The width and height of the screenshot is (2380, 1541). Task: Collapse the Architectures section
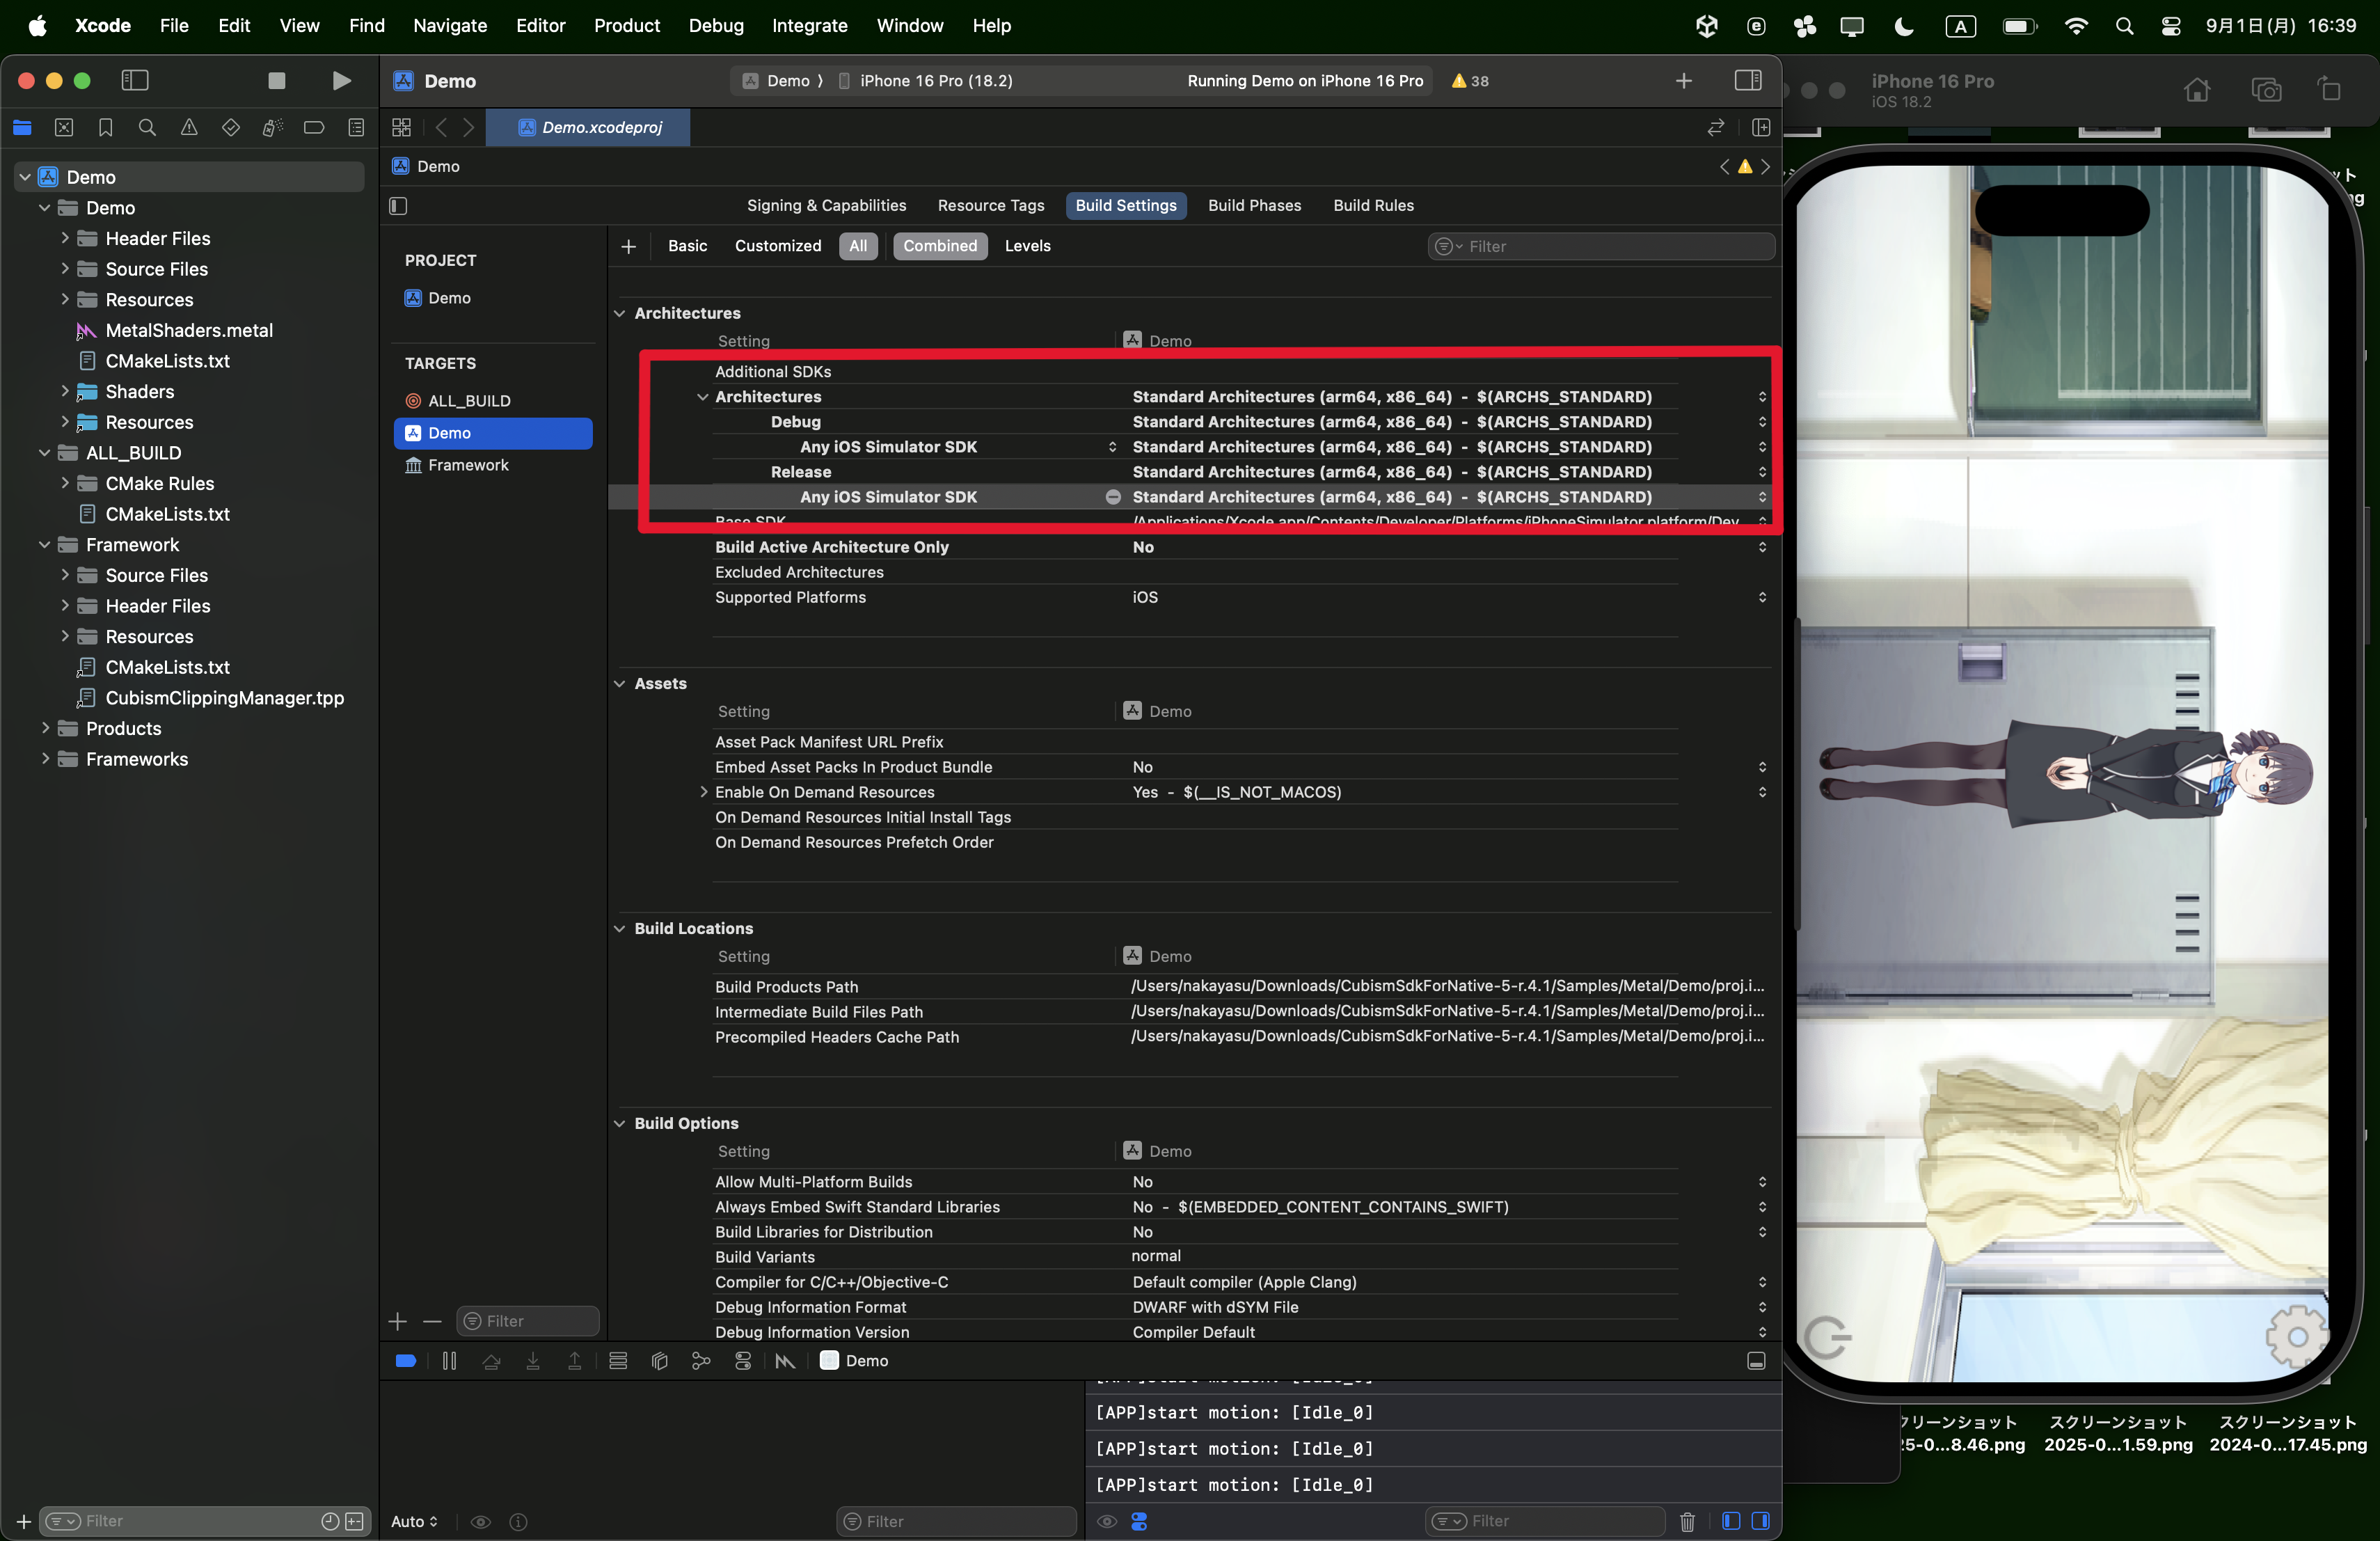click(619, 313)
